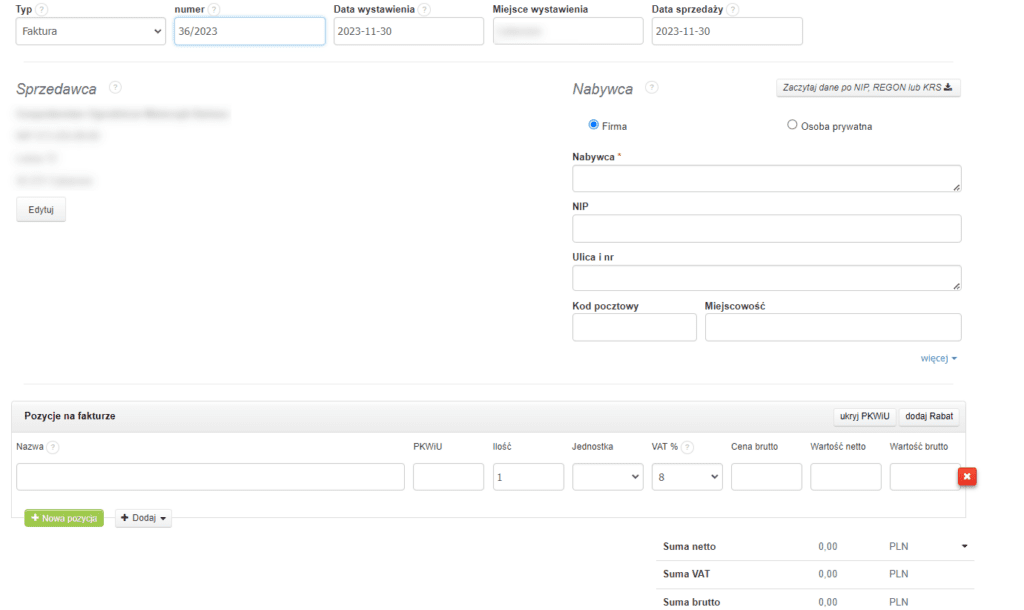
Task: Delete invoice row with red X button
Action: (x=967, y=477)
